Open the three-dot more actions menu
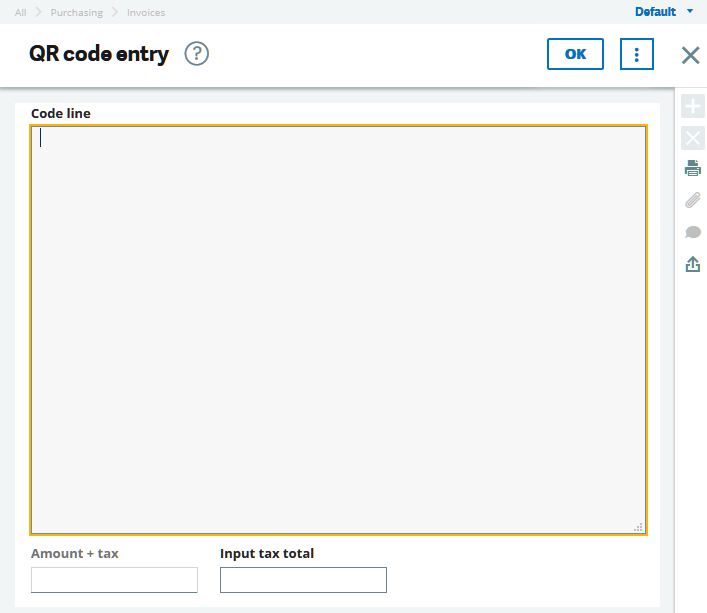The image size is (707, 613). click(637, 54)
